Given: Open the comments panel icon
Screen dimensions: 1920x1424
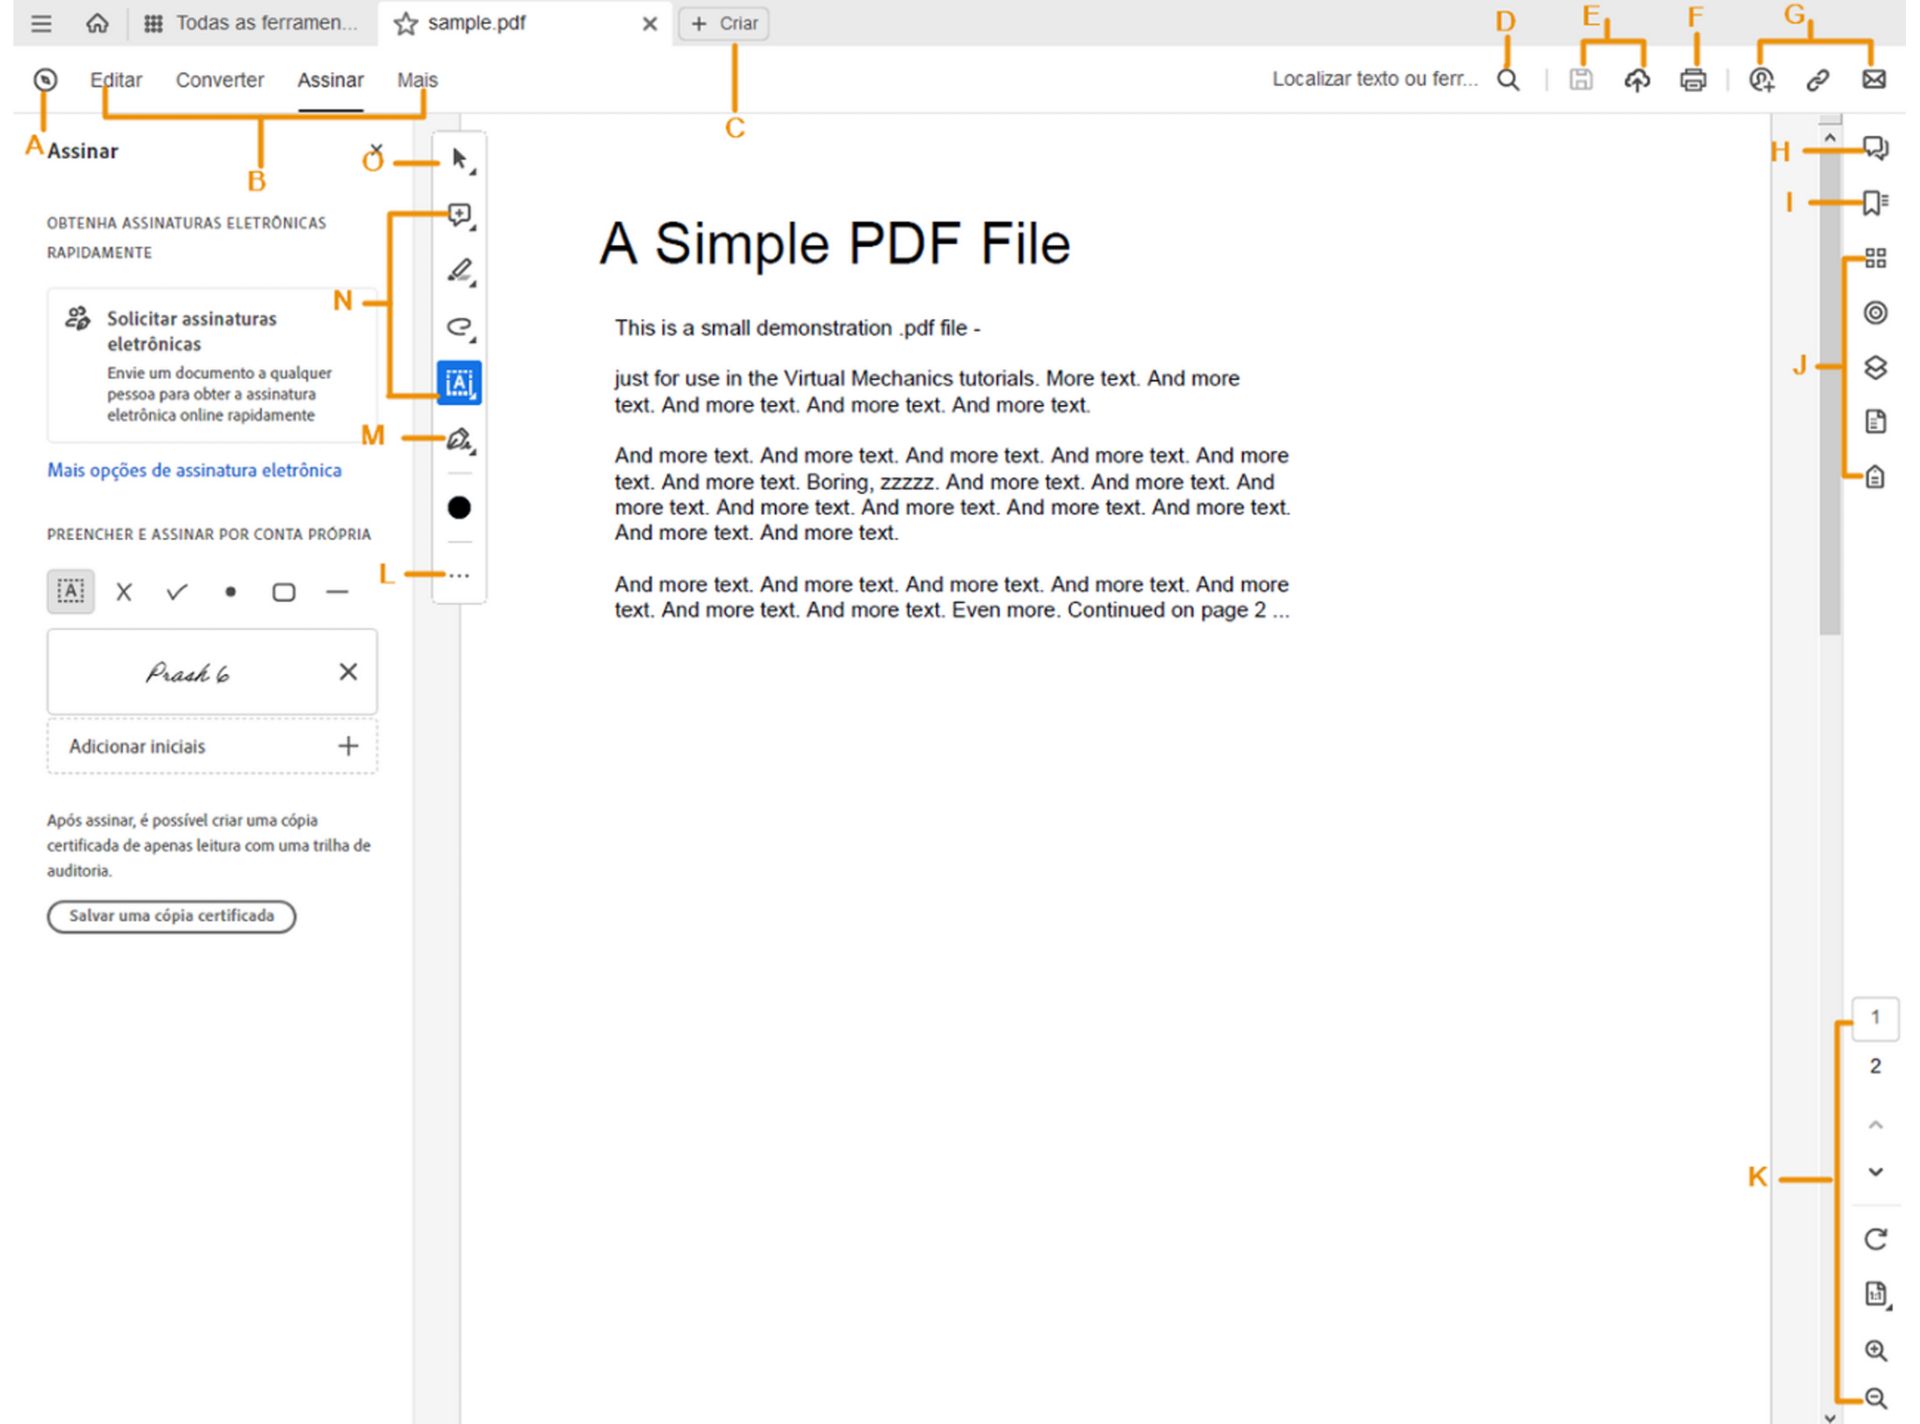Looking at the screenshot, I should coord(1875,149).
